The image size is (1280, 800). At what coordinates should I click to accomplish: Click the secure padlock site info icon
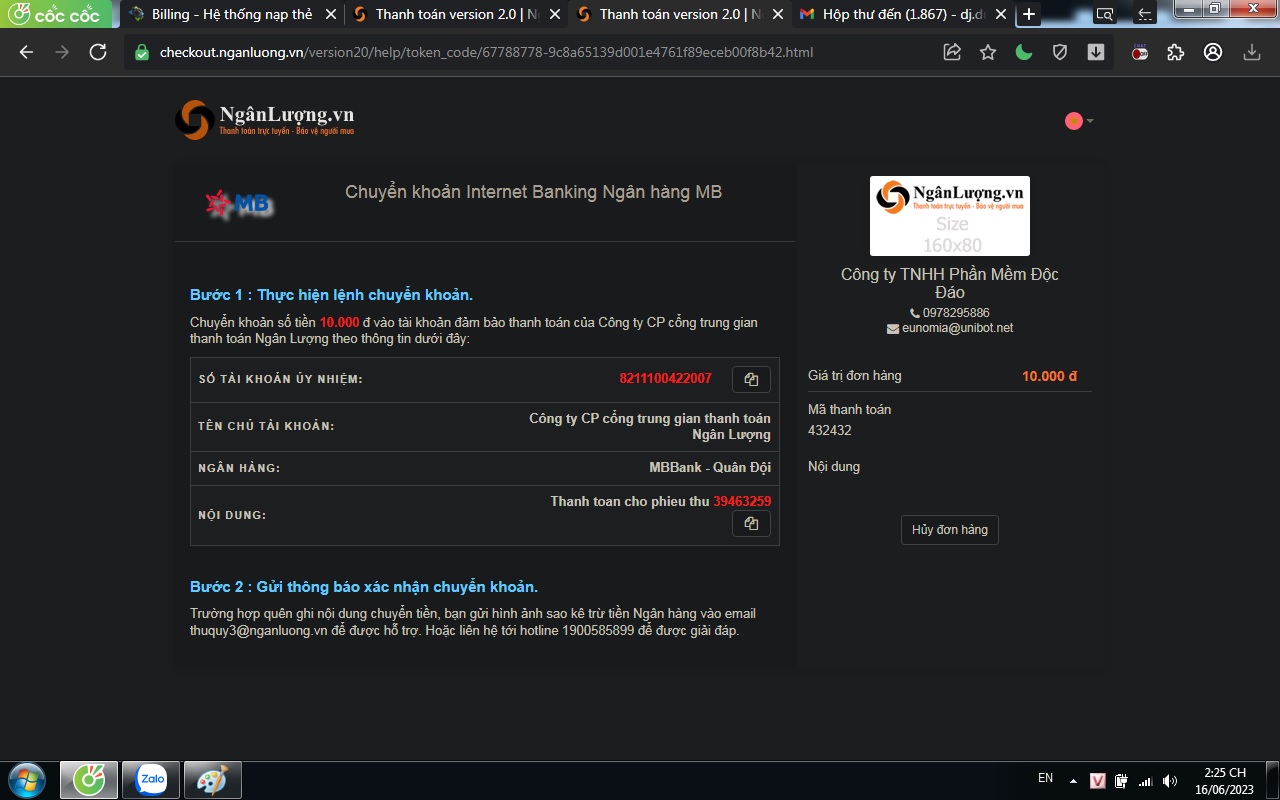(142, 52)
